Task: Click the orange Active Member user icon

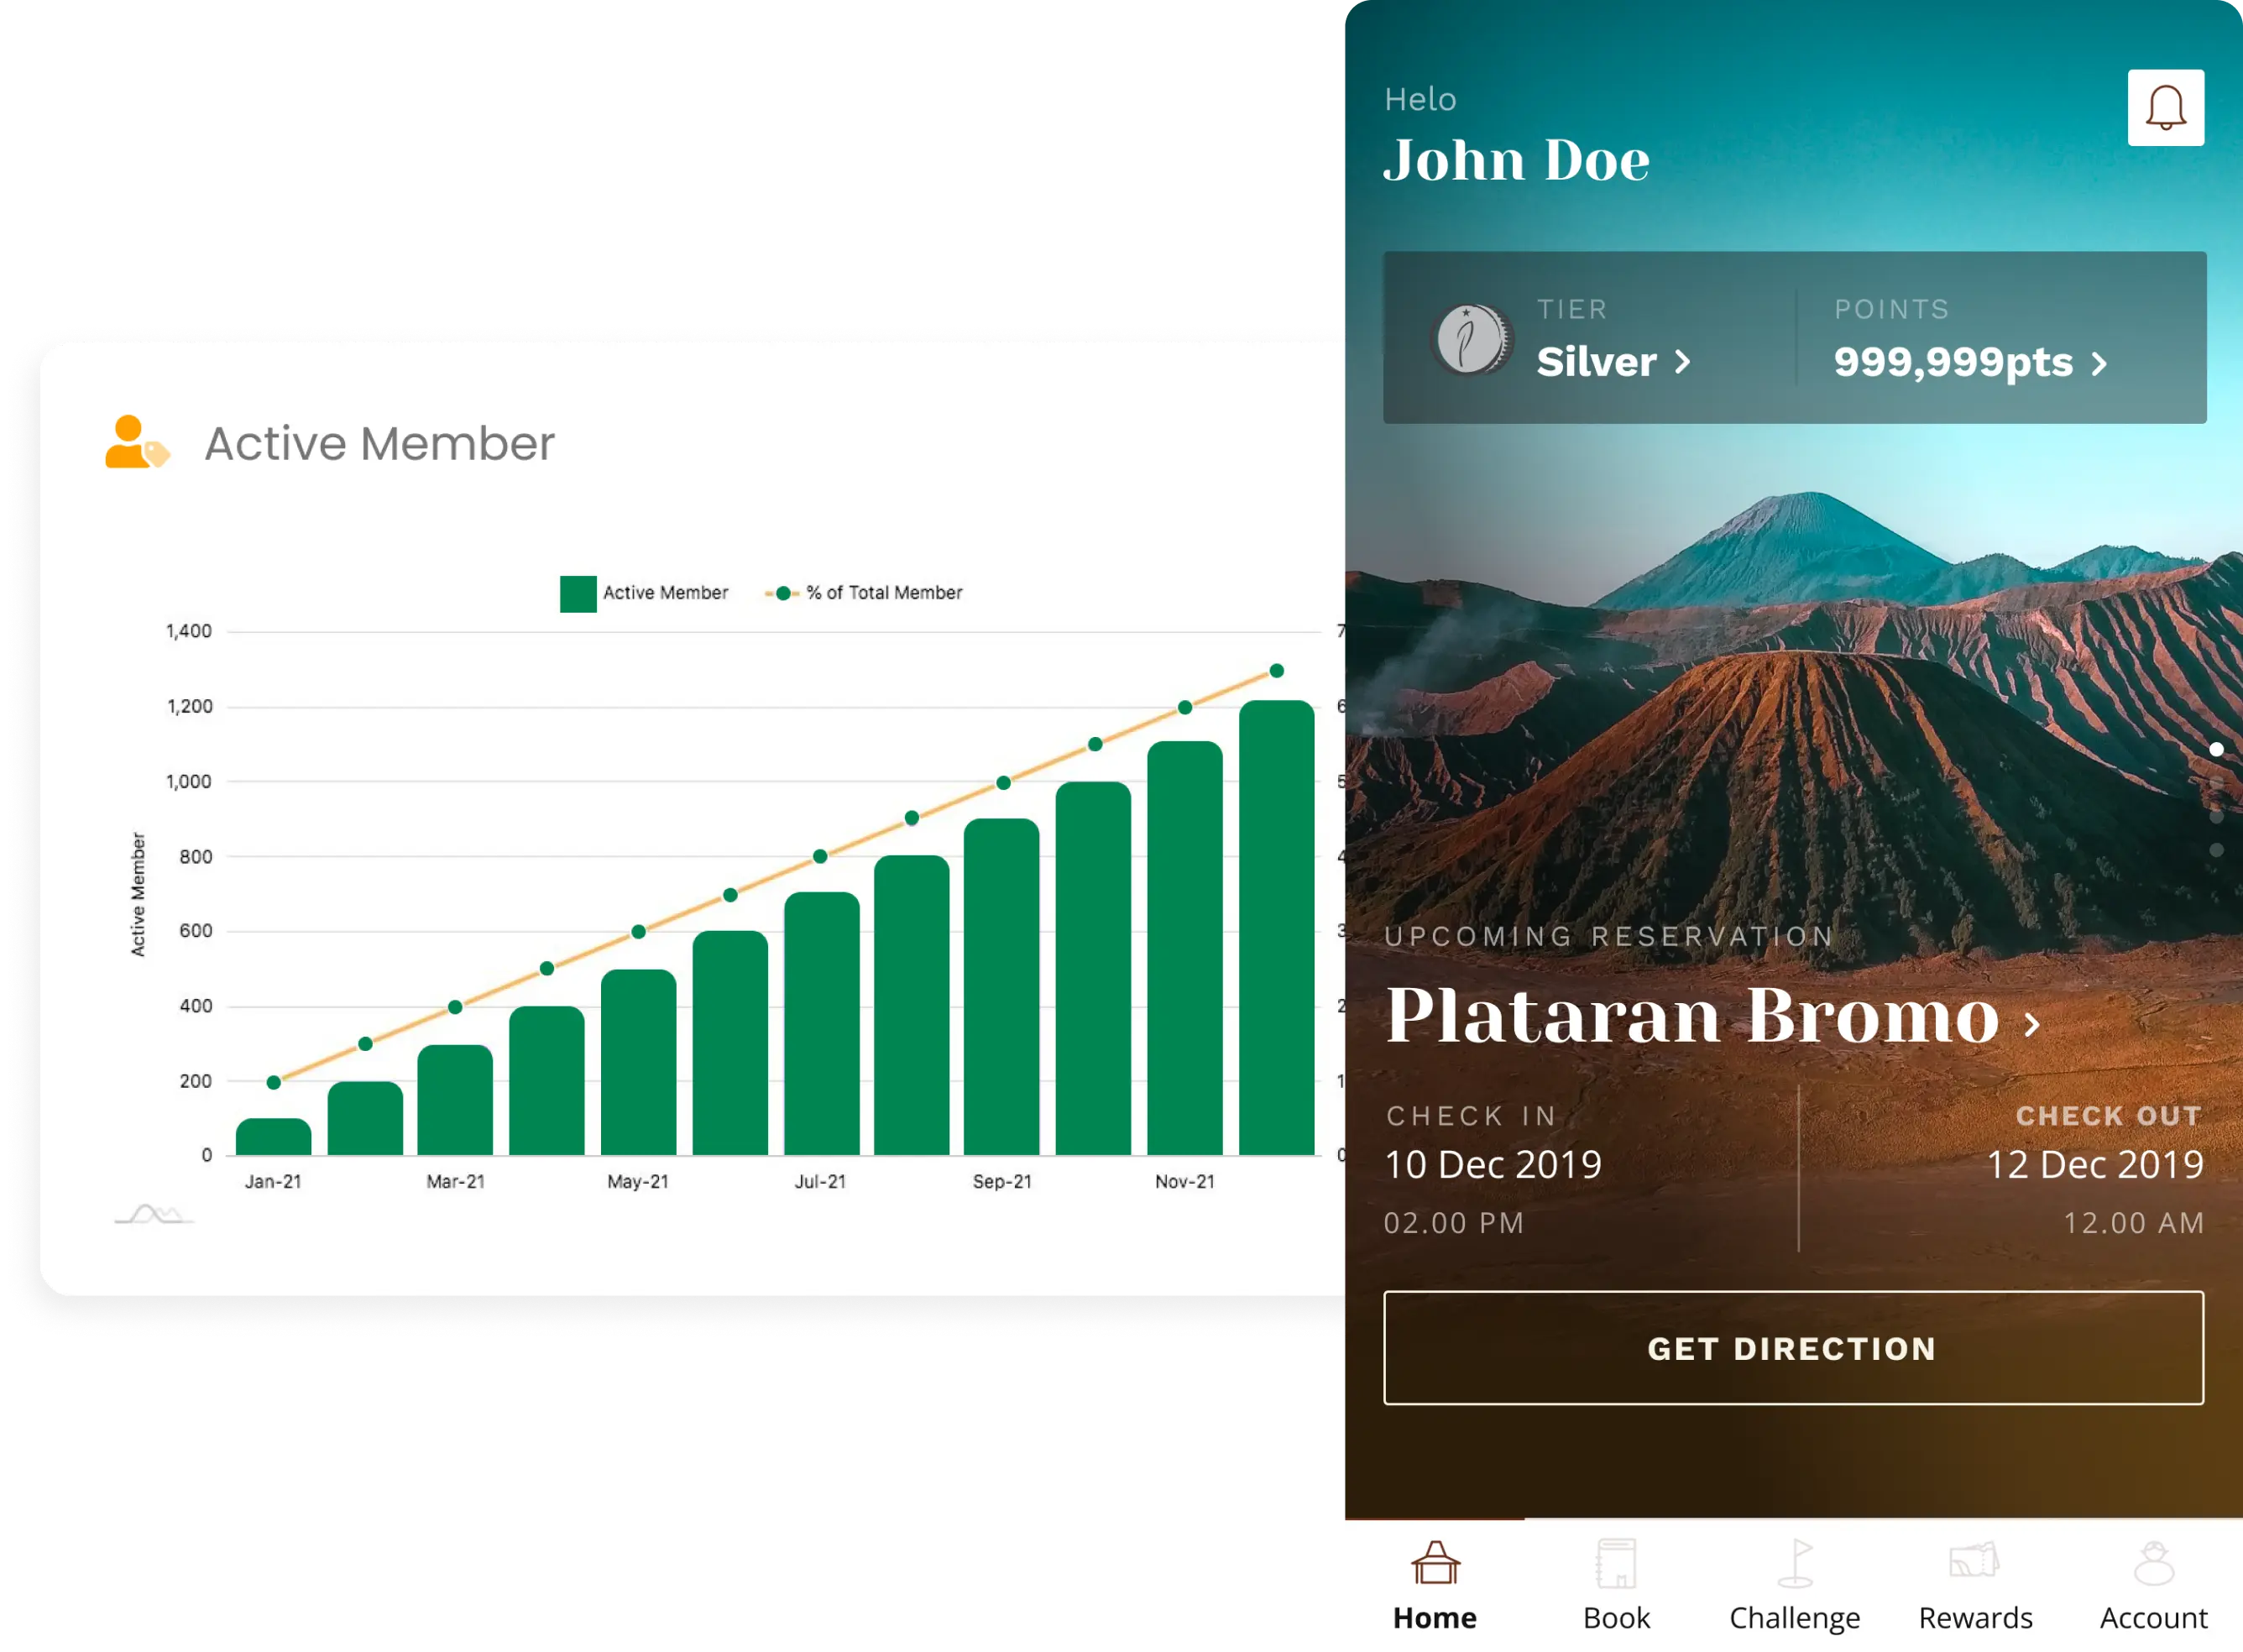Action: pyautogui.click(x=137, y=442)
